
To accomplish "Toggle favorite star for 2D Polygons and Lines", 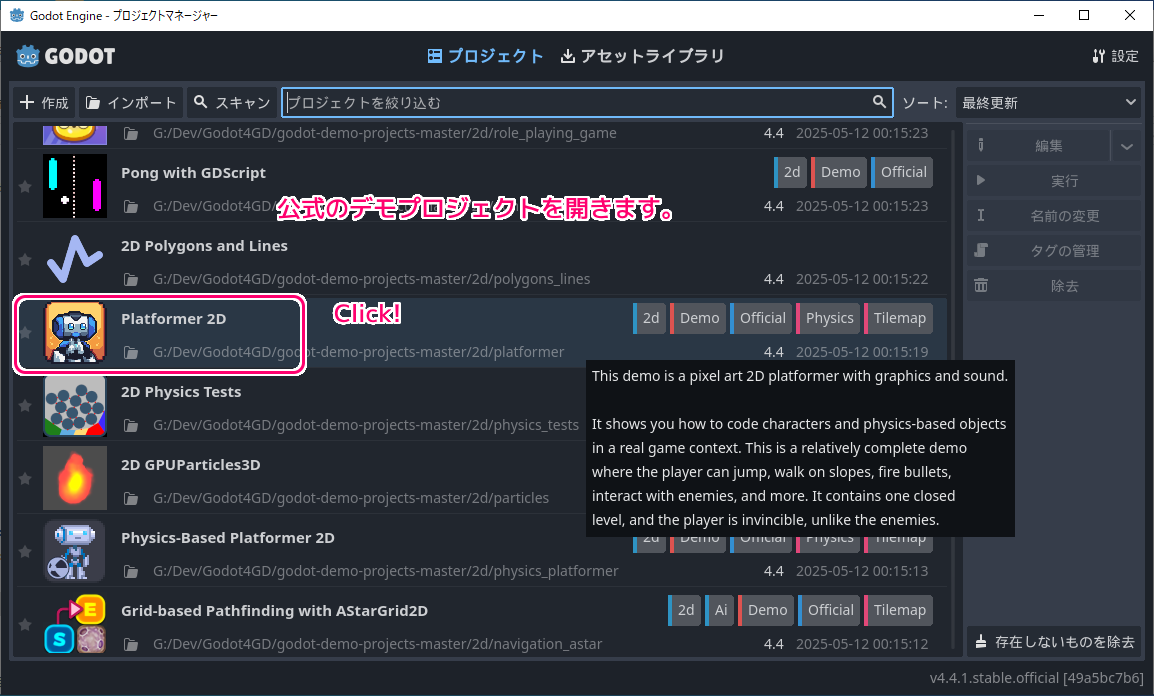I will (x=25, y=260).
